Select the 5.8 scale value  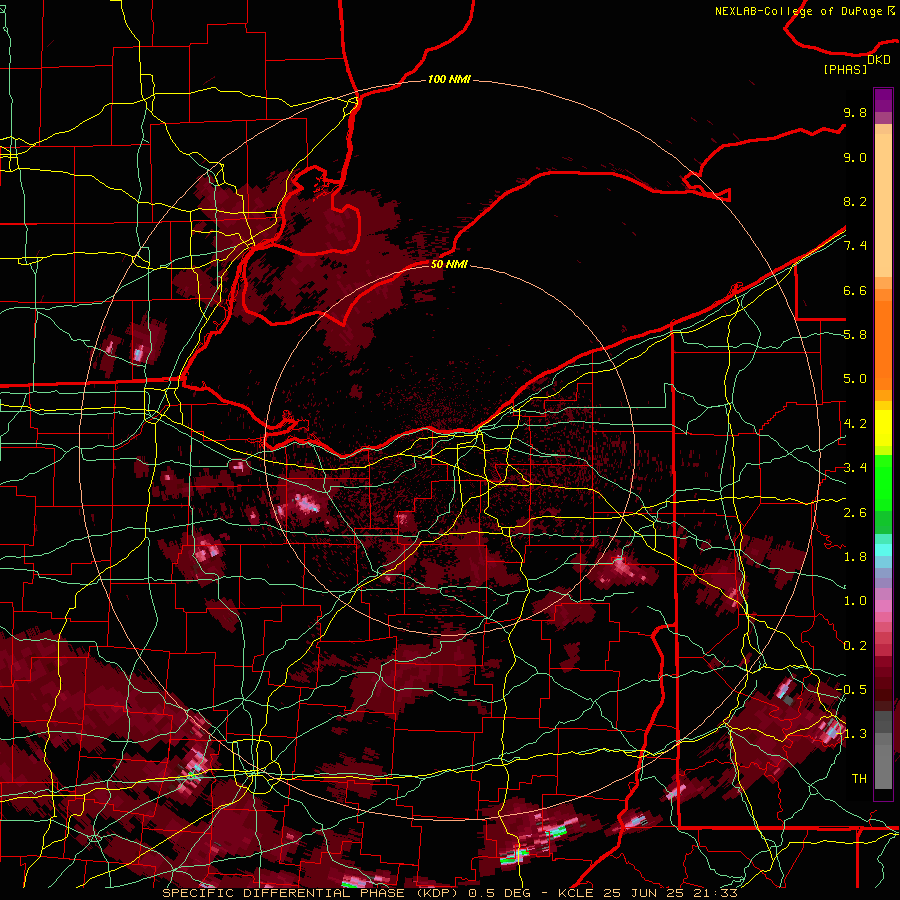point(855,335)
